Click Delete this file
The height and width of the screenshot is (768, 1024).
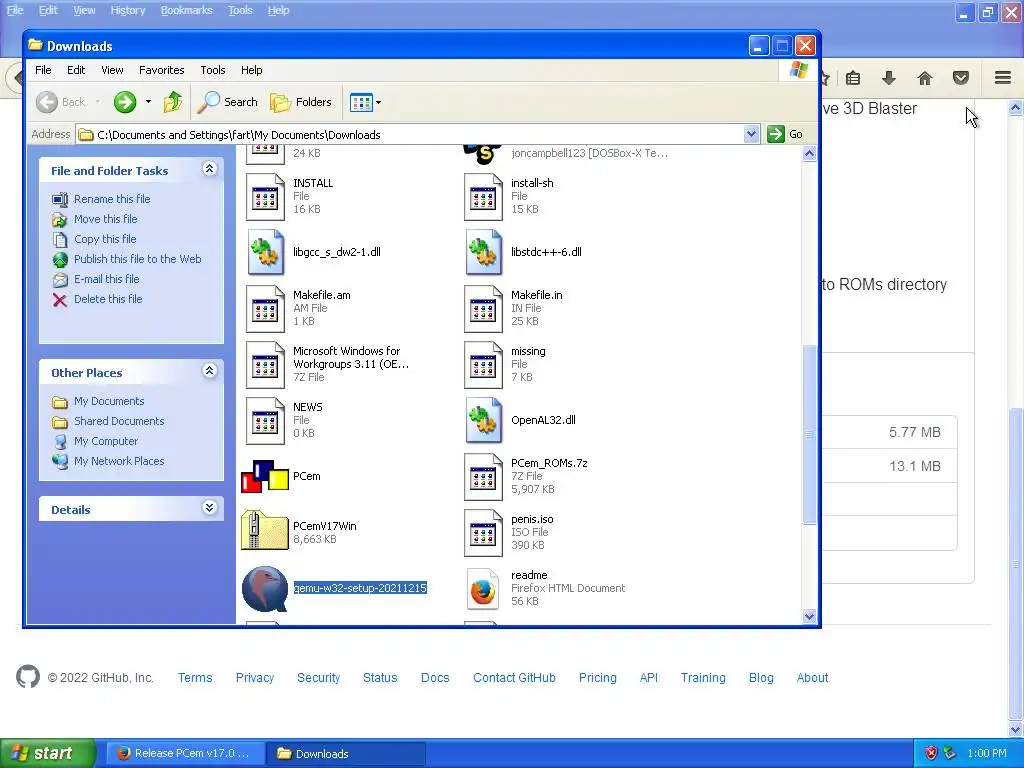108,298
